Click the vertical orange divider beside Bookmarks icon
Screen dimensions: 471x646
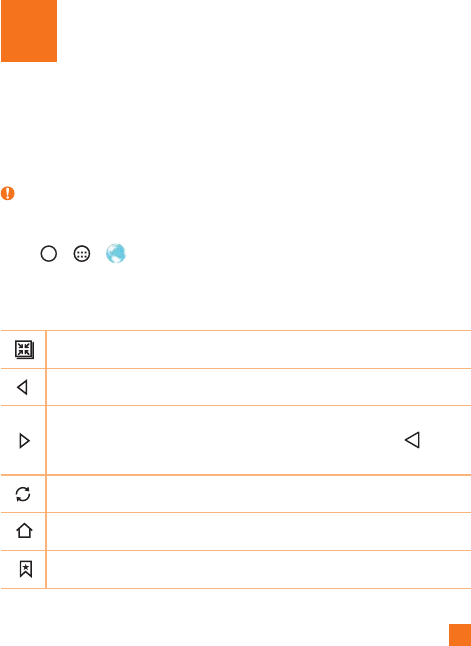pos(46,569)
